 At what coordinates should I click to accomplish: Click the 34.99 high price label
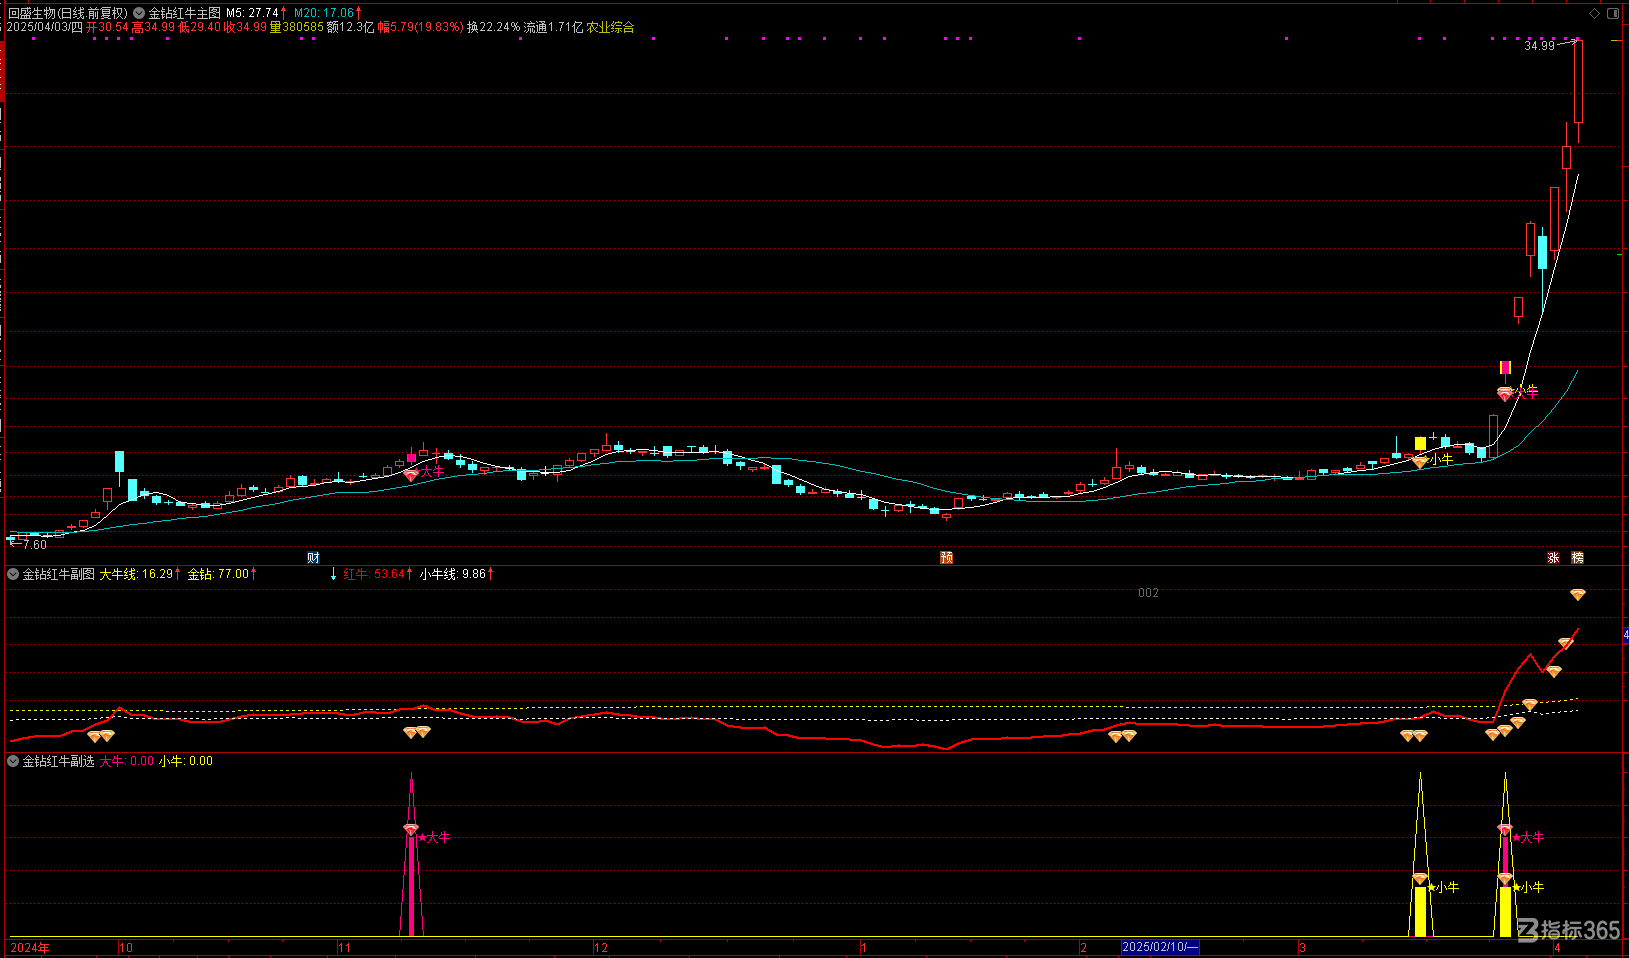1539,46
